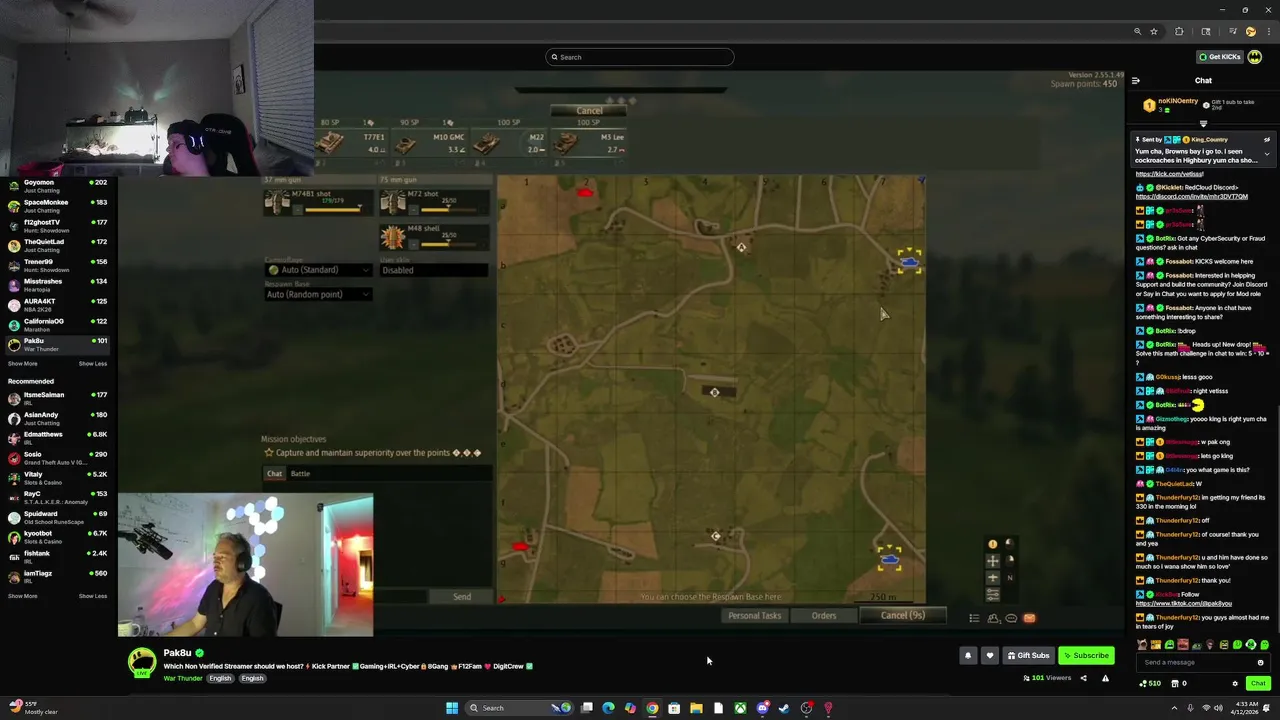Click the M48 shell ammo icon
Image resolution: width=1280 pixels, height=720 pixels.
point(393,237)
